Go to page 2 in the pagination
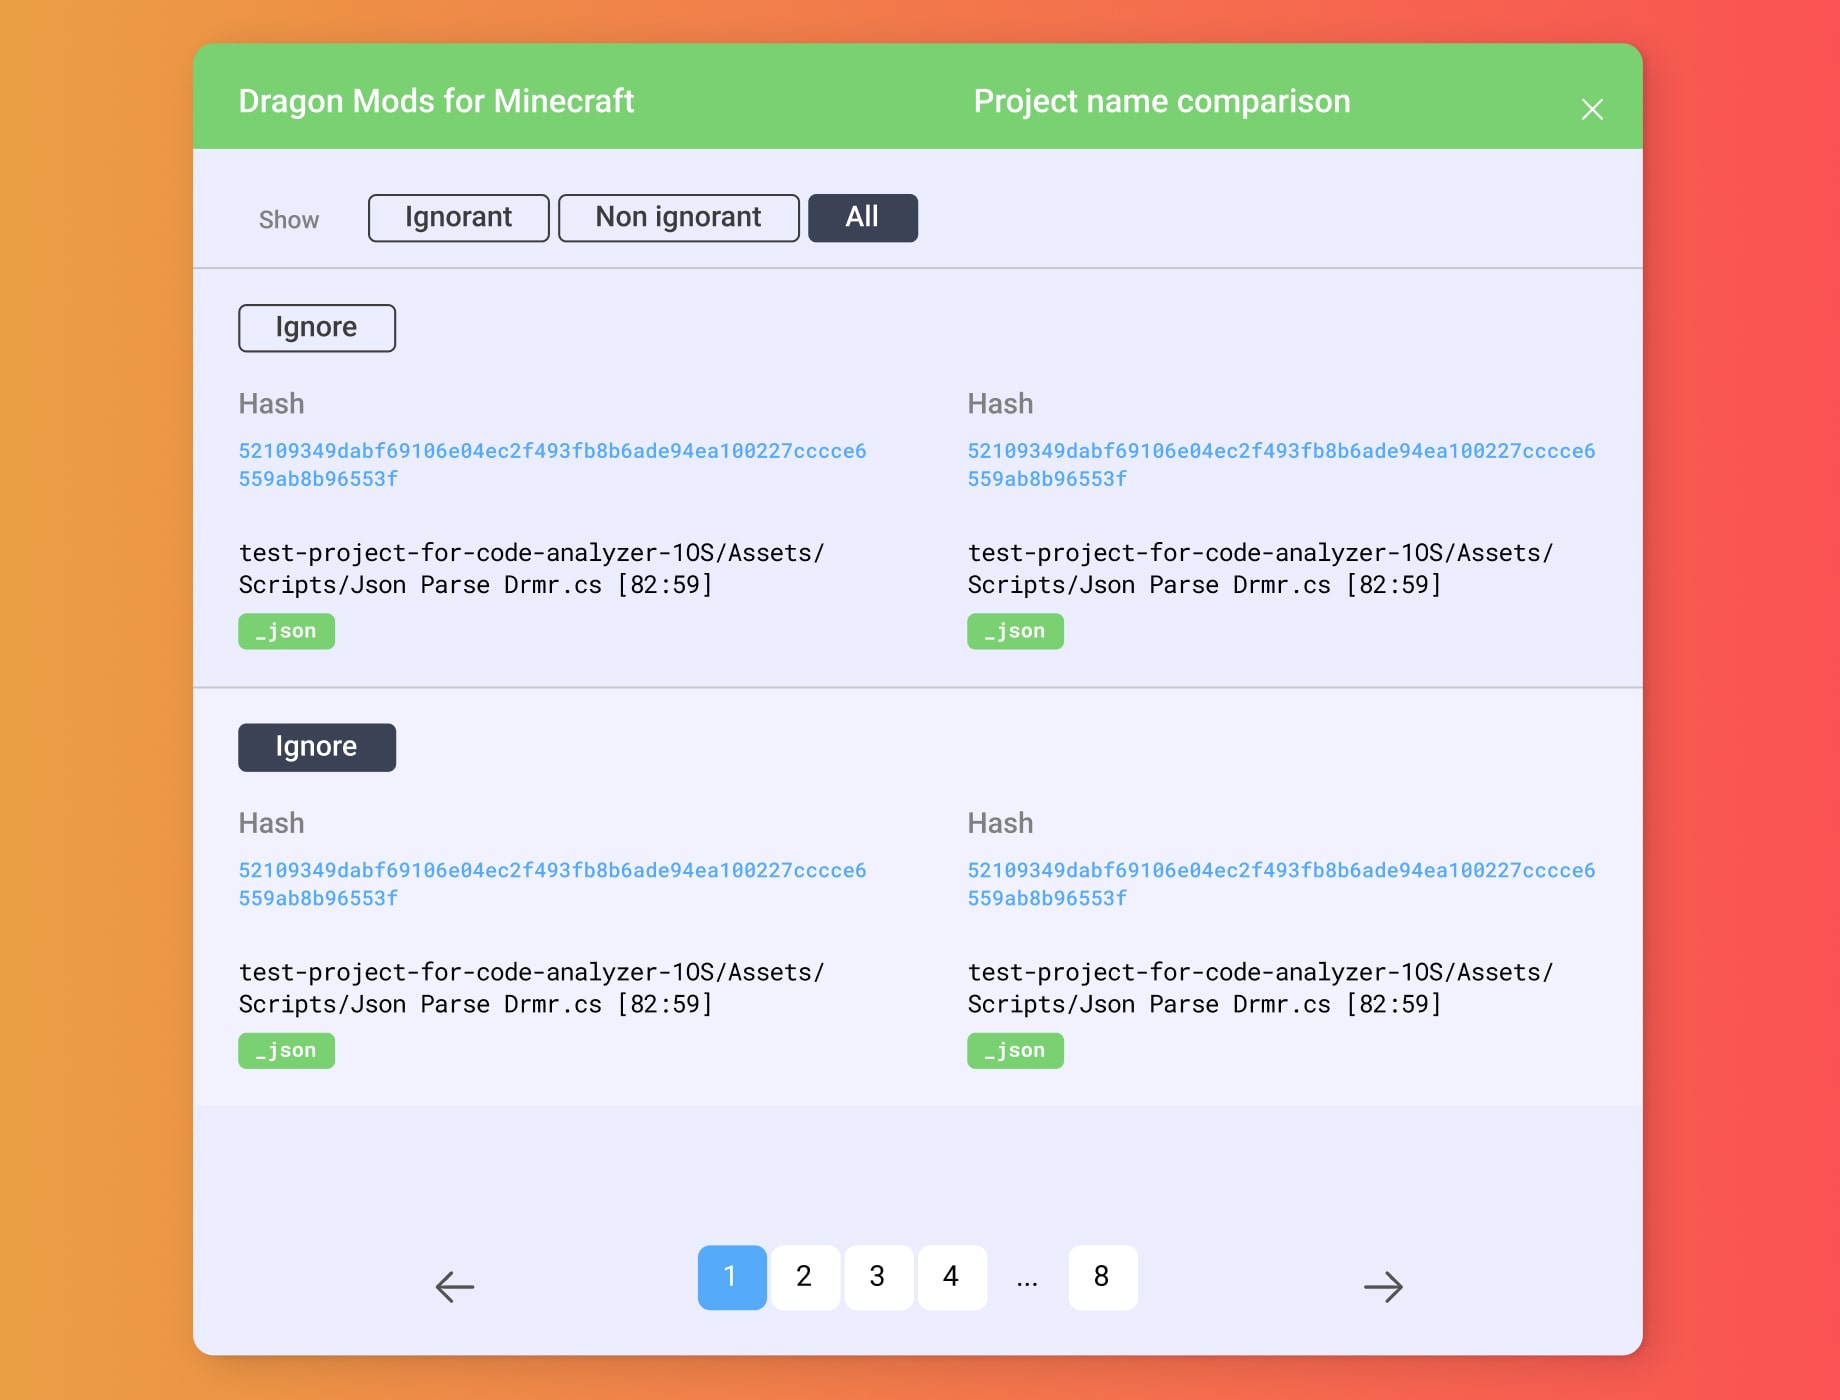This screenshot has width=1840, height=1400. (805, 1277)
